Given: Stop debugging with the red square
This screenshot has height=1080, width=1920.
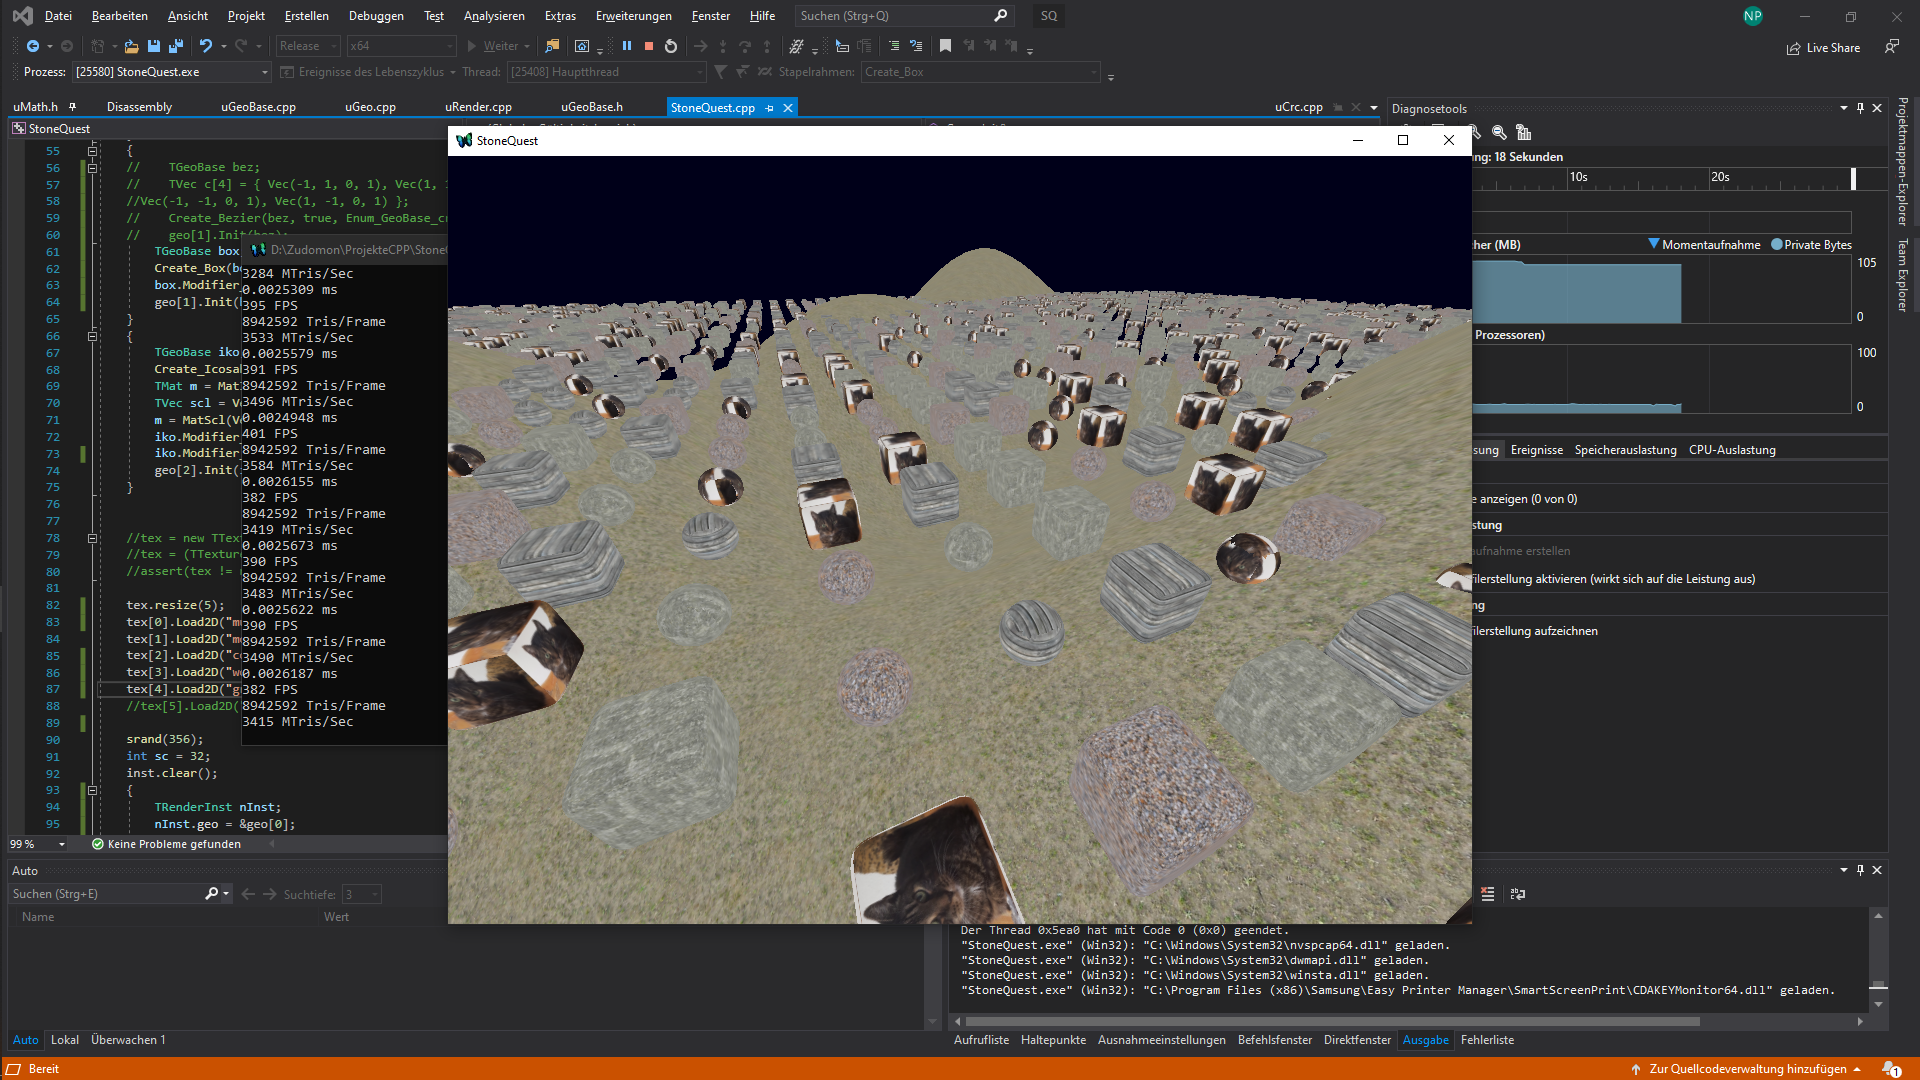Looking at the screenshot, I should click(649, 46).
